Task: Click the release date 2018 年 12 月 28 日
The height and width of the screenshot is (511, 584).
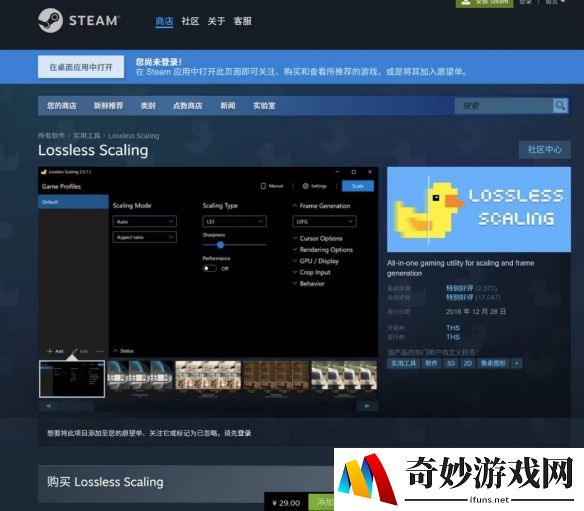Action: [x=476, y=312]
